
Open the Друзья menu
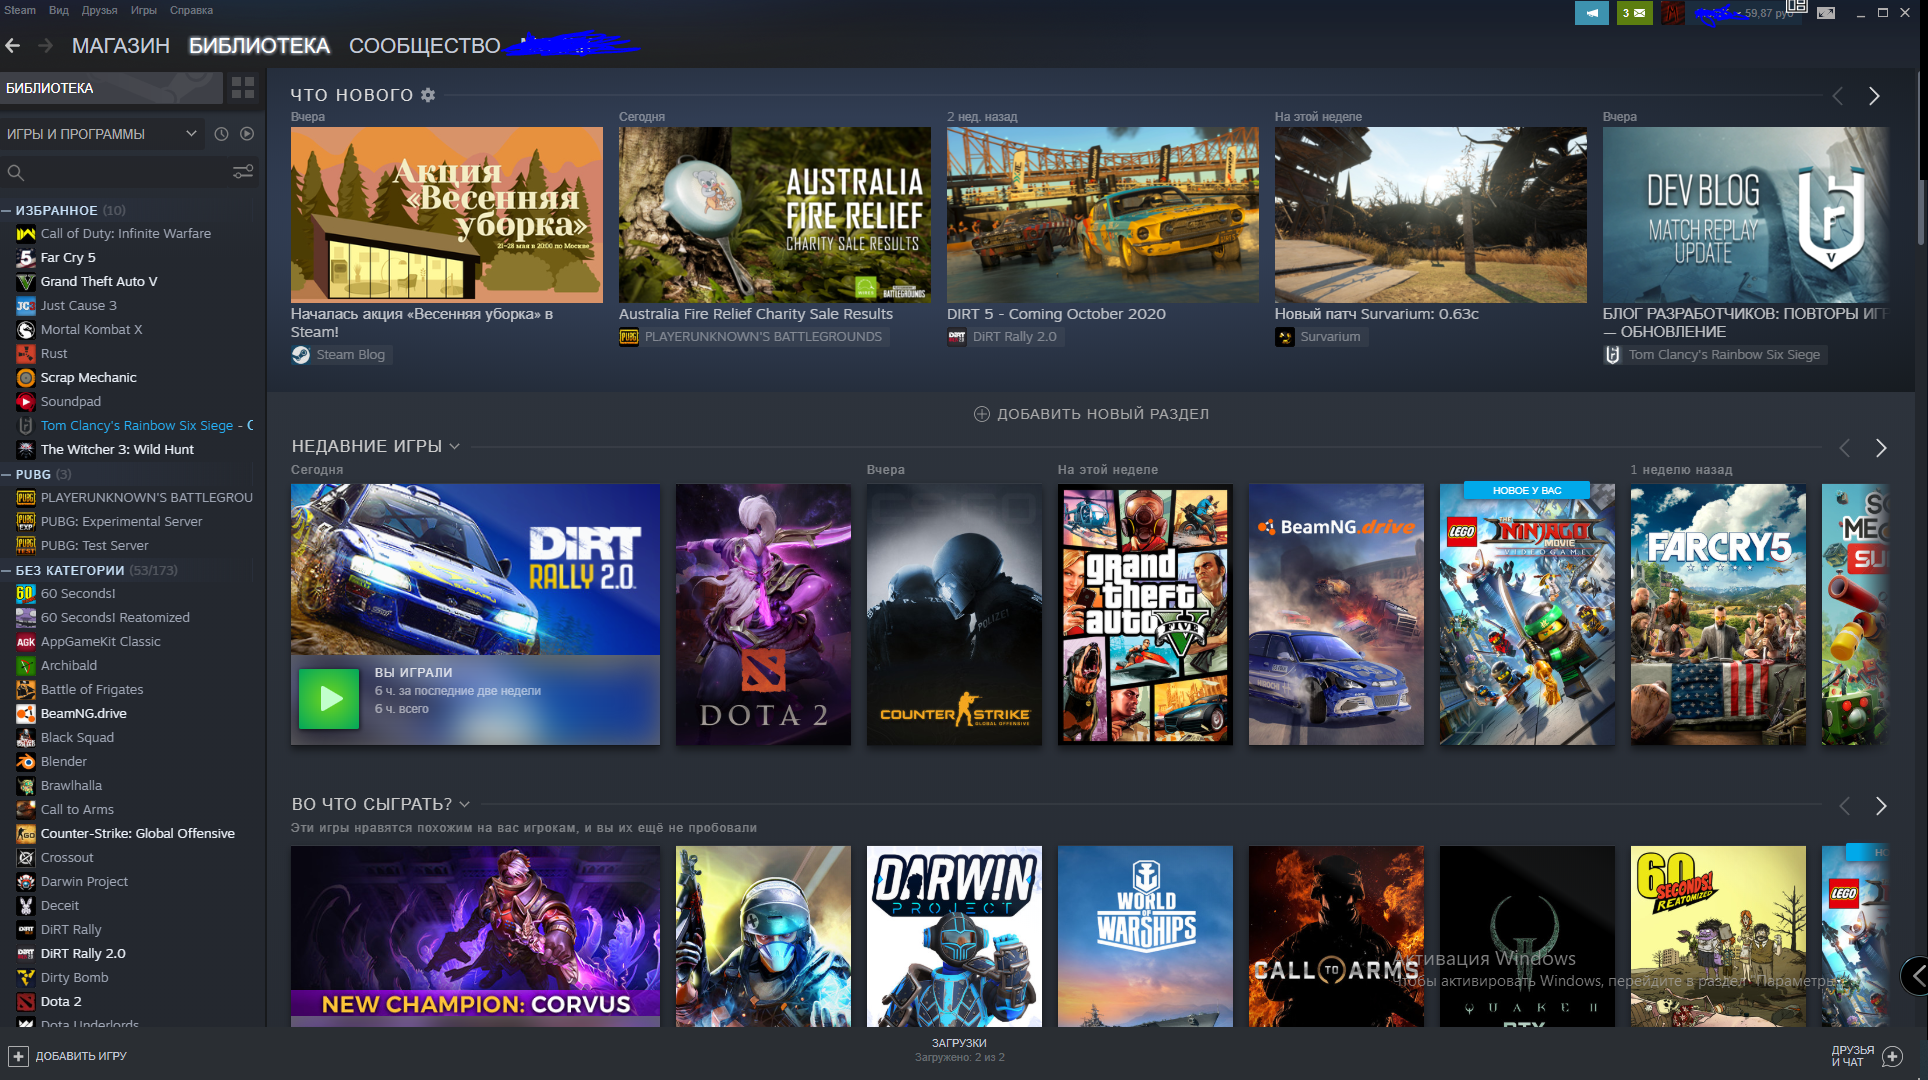click(100, 10)
